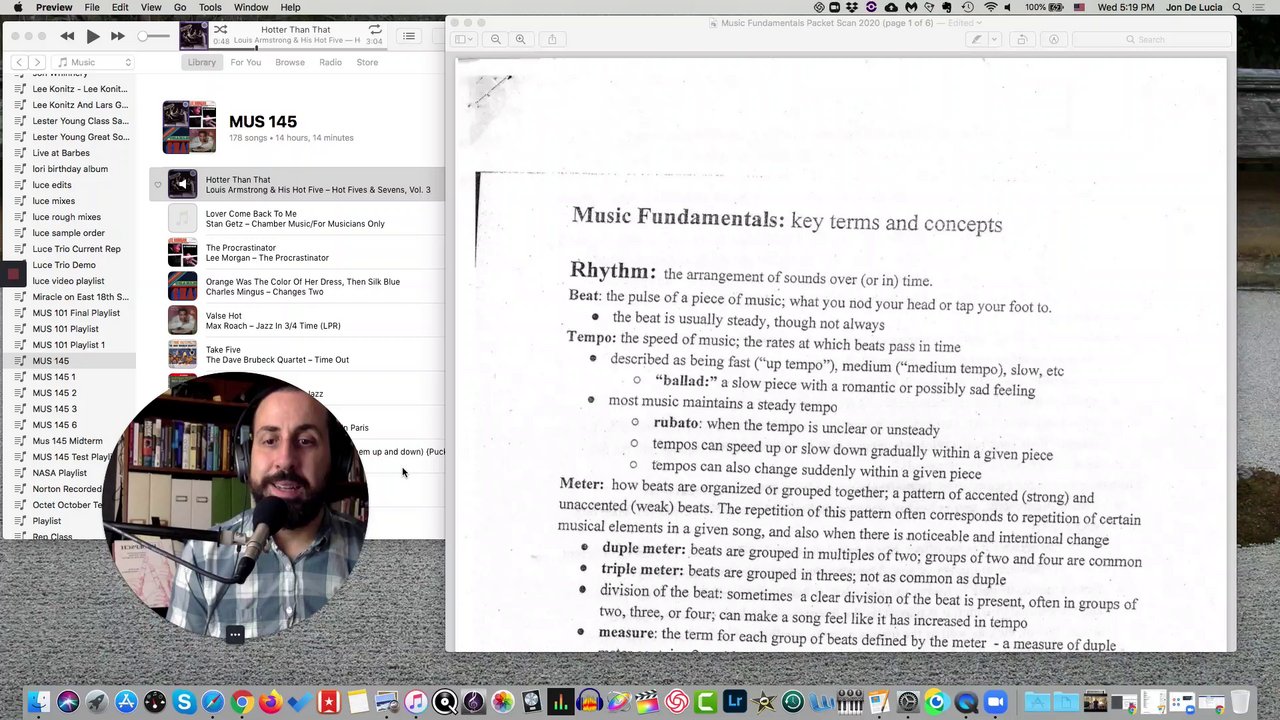The width and height of the screenshot is (1280, 720).
Task: Click the Preview search field
Action: coord(1151,39)
